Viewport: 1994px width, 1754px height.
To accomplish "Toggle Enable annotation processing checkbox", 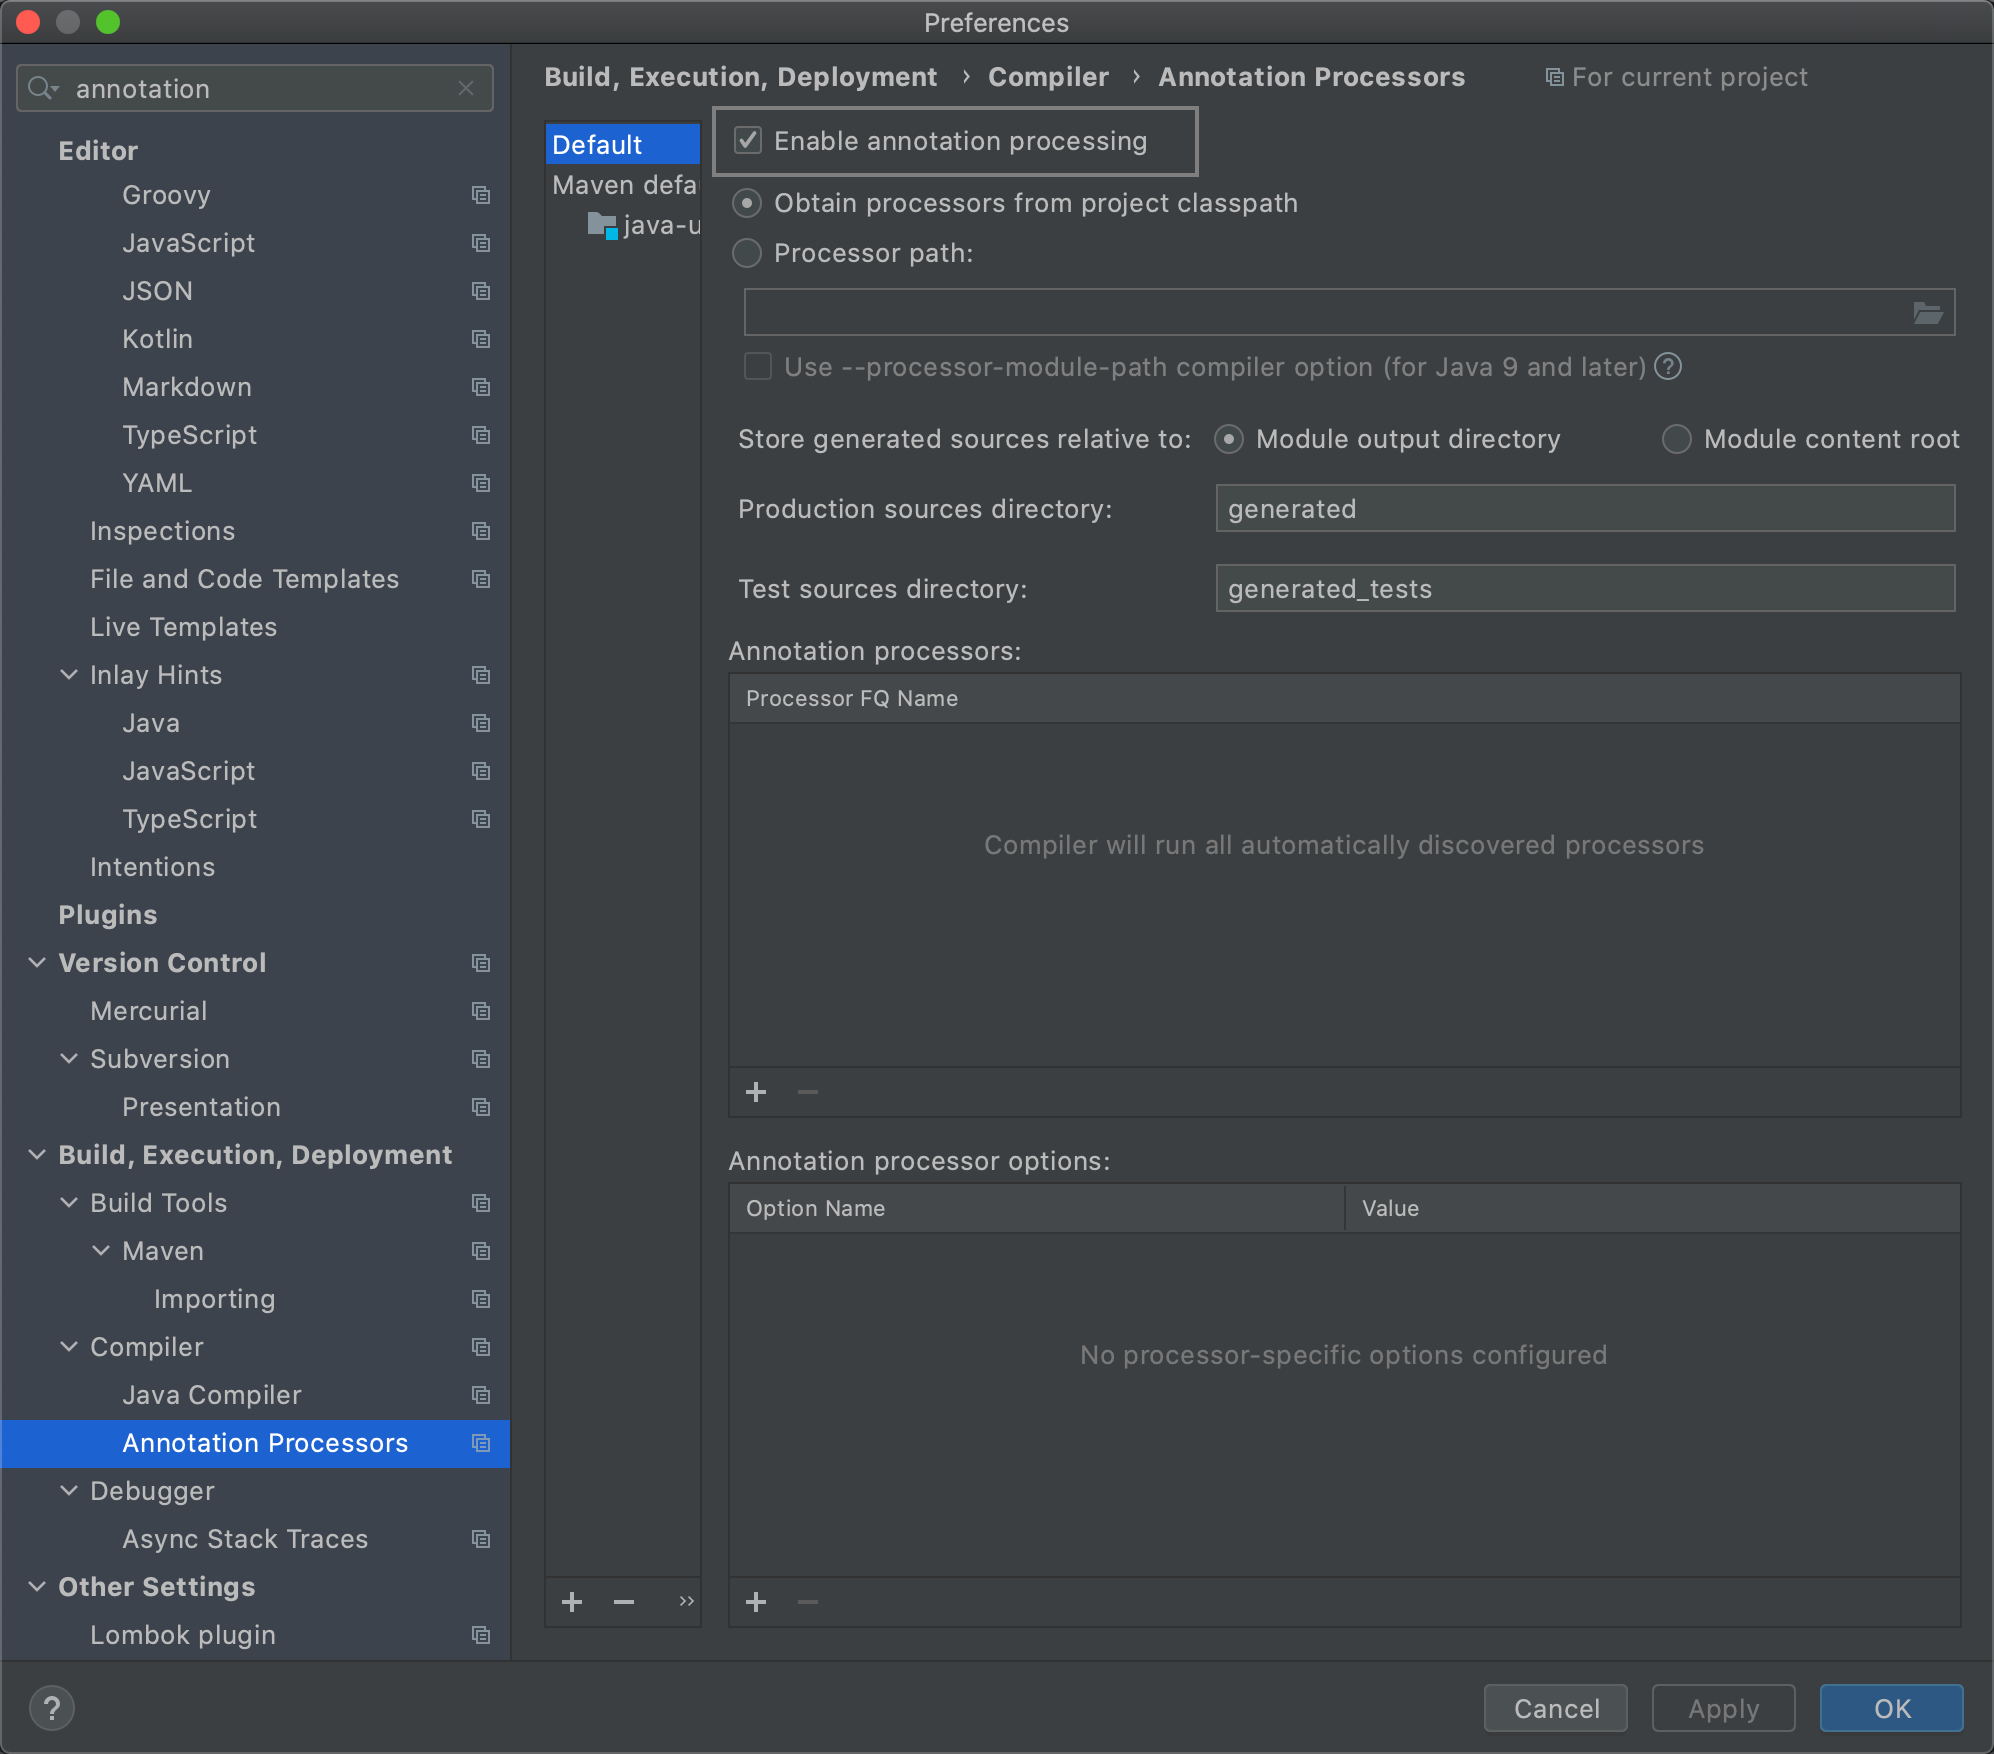I will [x=748, y=141].
